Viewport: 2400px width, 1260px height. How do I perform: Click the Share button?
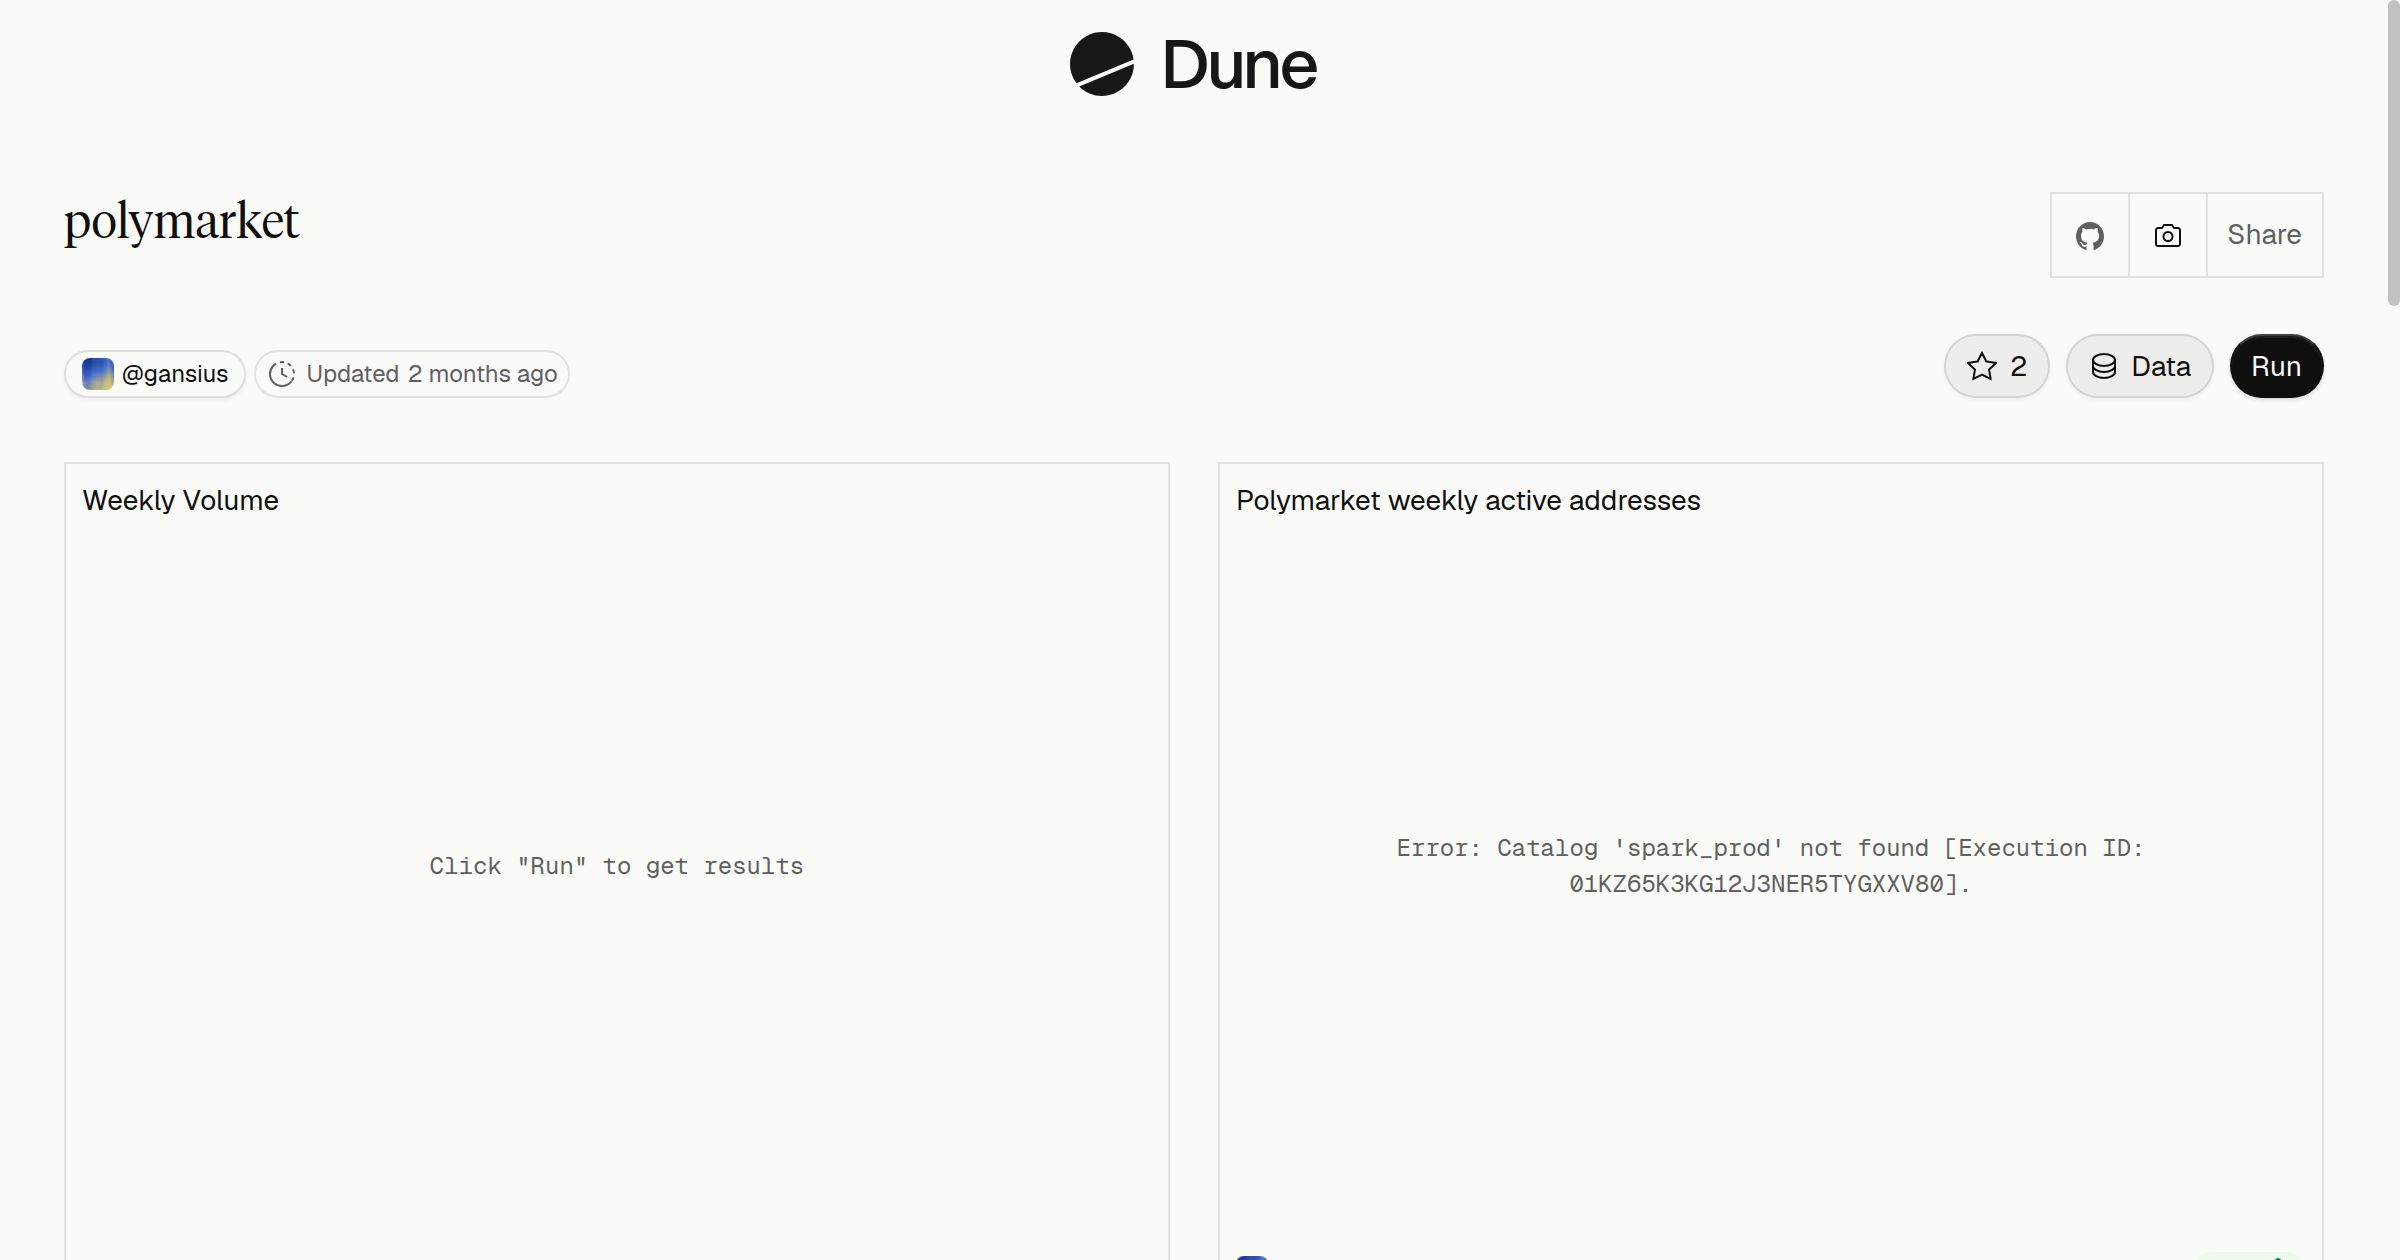(2264, 235)
